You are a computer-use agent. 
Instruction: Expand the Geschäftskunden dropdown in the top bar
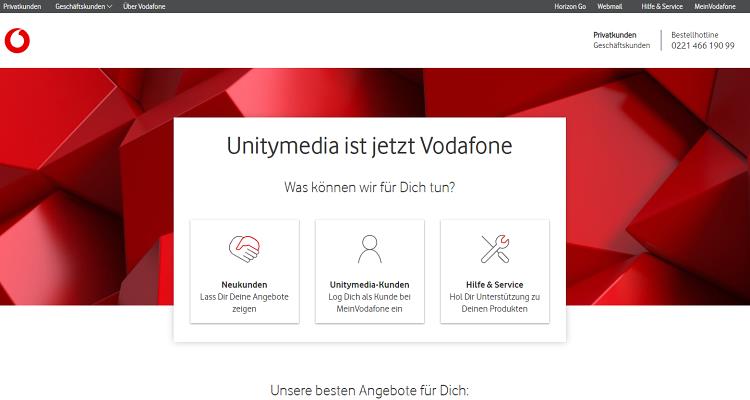83,6
